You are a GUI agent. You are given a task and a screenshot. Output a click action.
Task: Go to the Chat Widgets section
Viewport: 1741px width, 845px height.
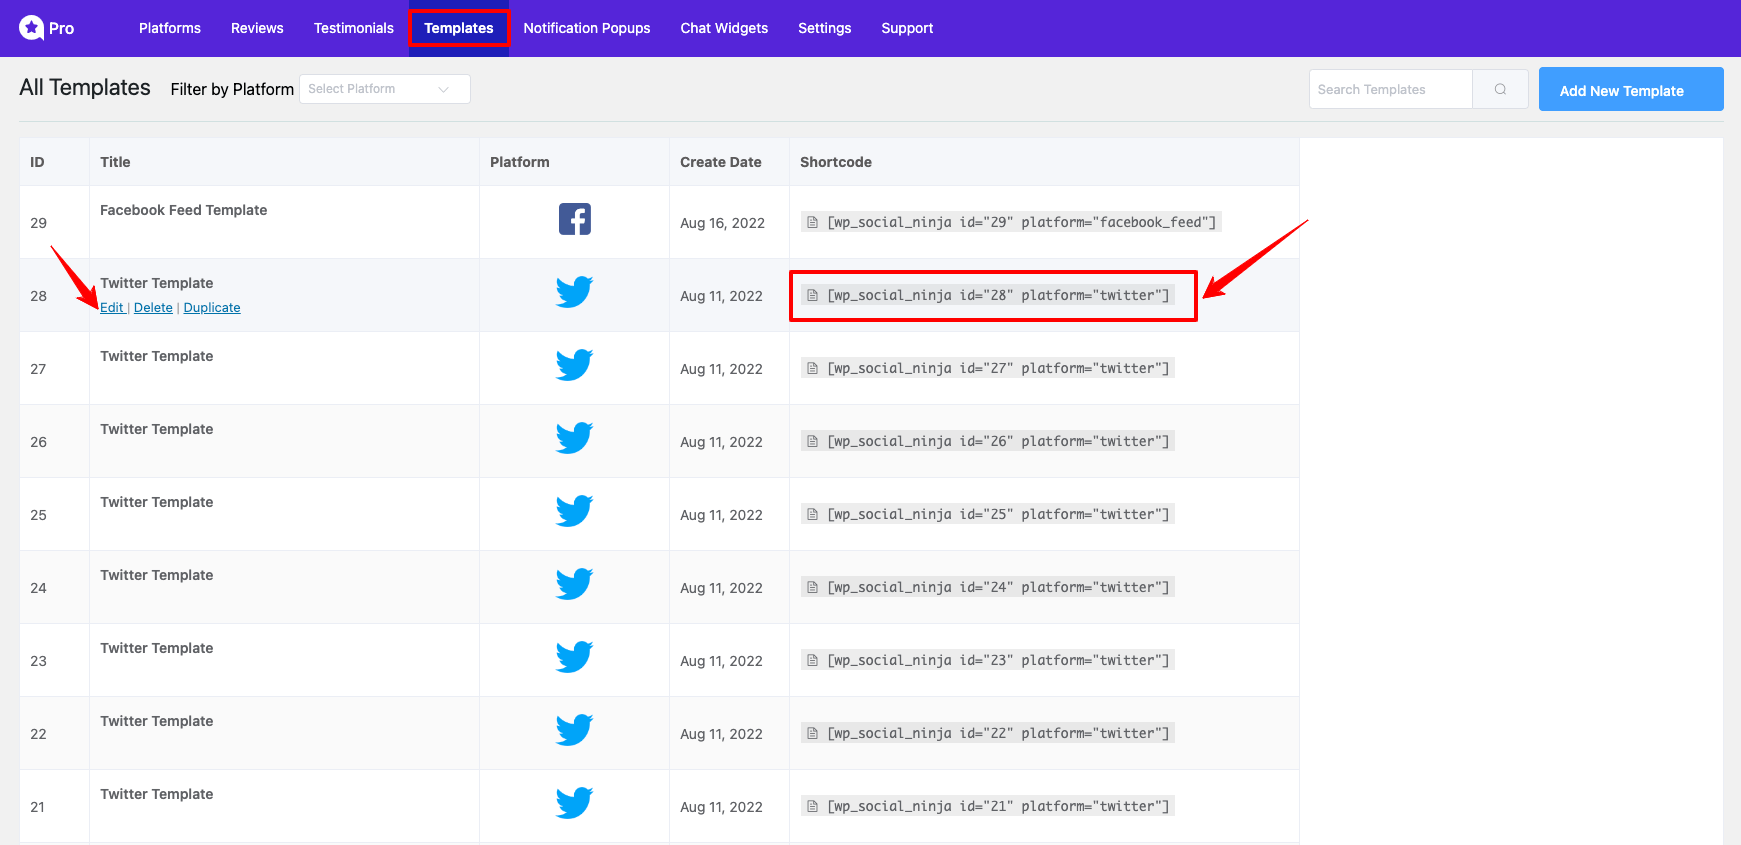click(x=724, y=28)
